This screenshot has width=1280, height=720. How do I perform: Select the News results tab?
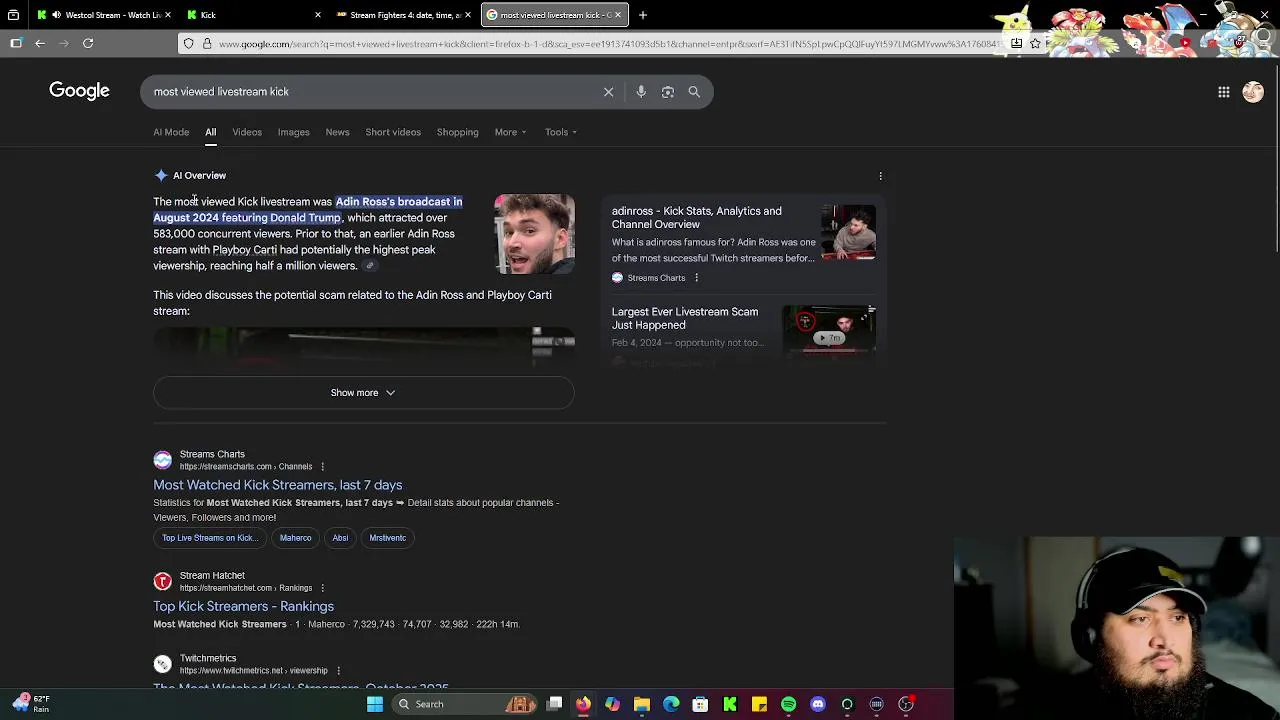(x=337, y=132)
